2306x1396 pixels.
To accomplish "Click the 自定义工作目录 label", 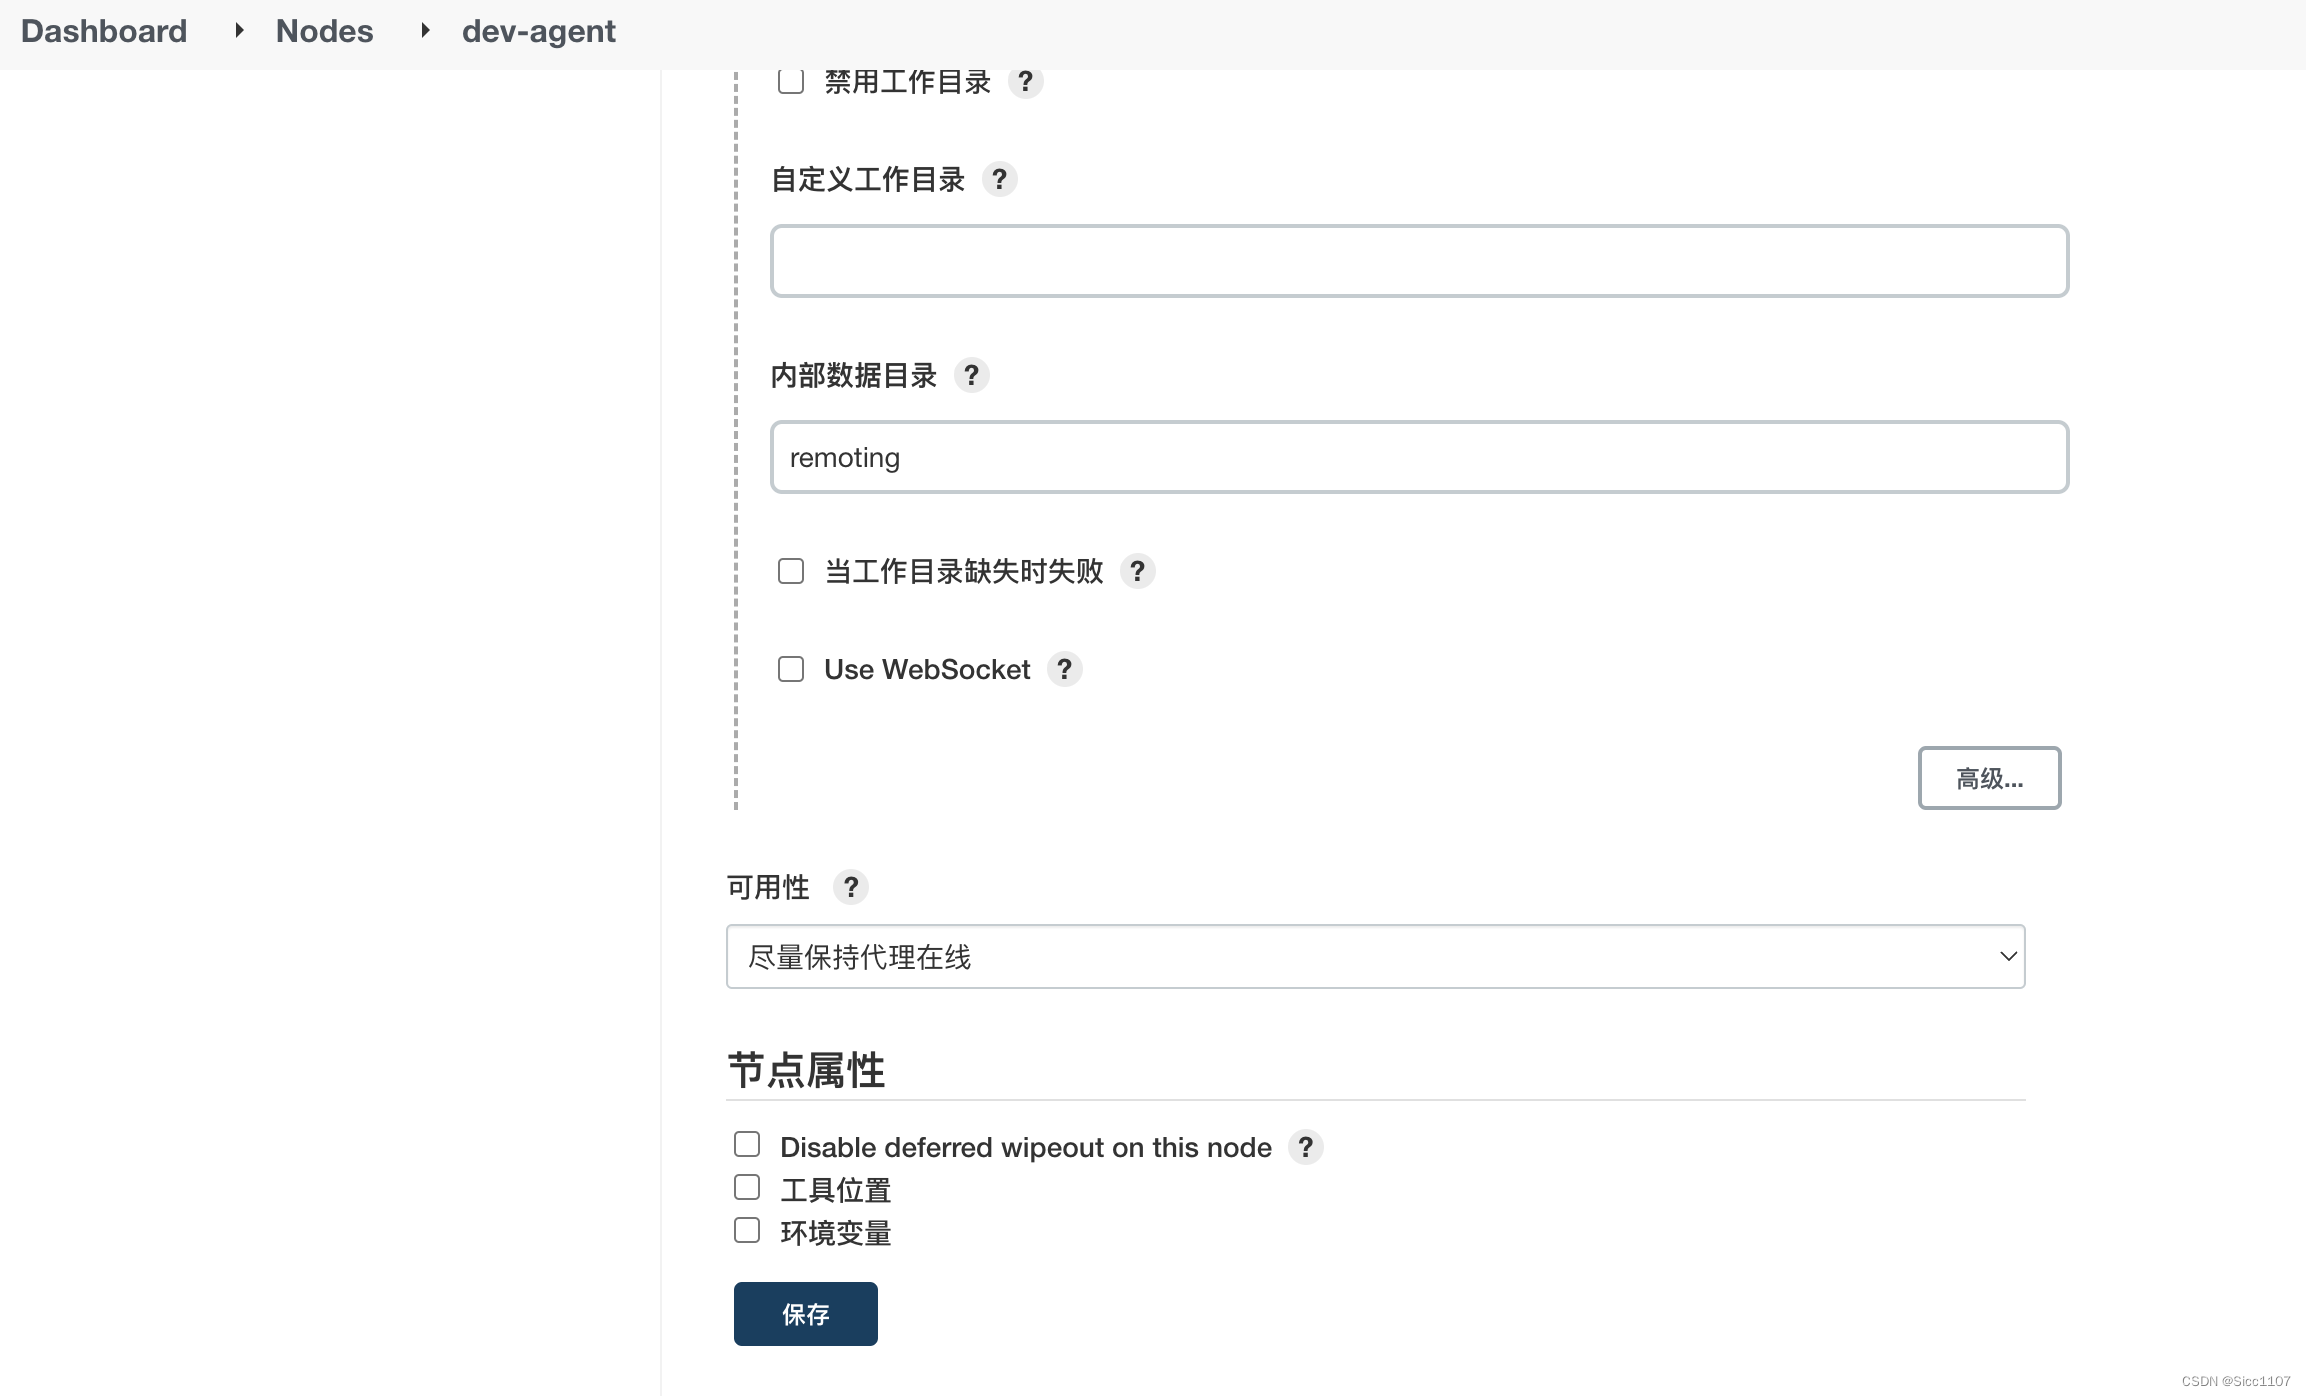I will point(868,180).
